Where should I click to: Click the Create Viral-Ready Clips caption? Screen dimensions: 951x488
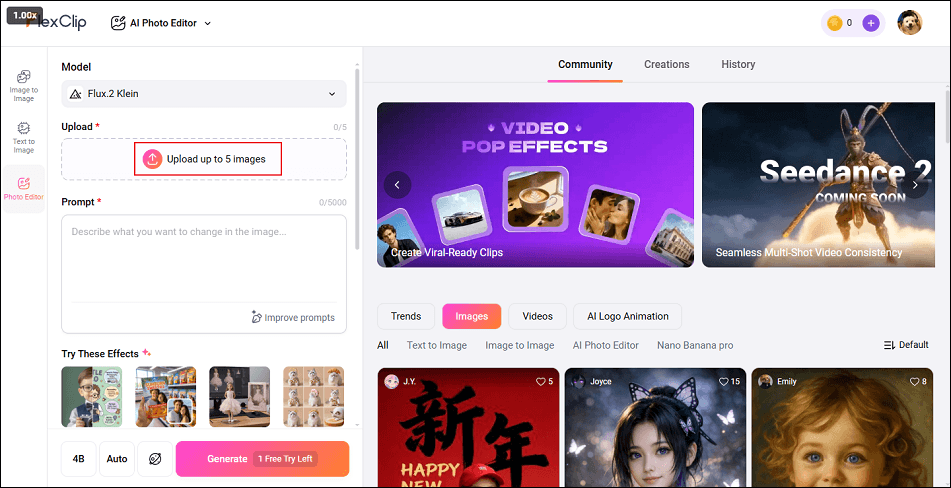(447, 252)
